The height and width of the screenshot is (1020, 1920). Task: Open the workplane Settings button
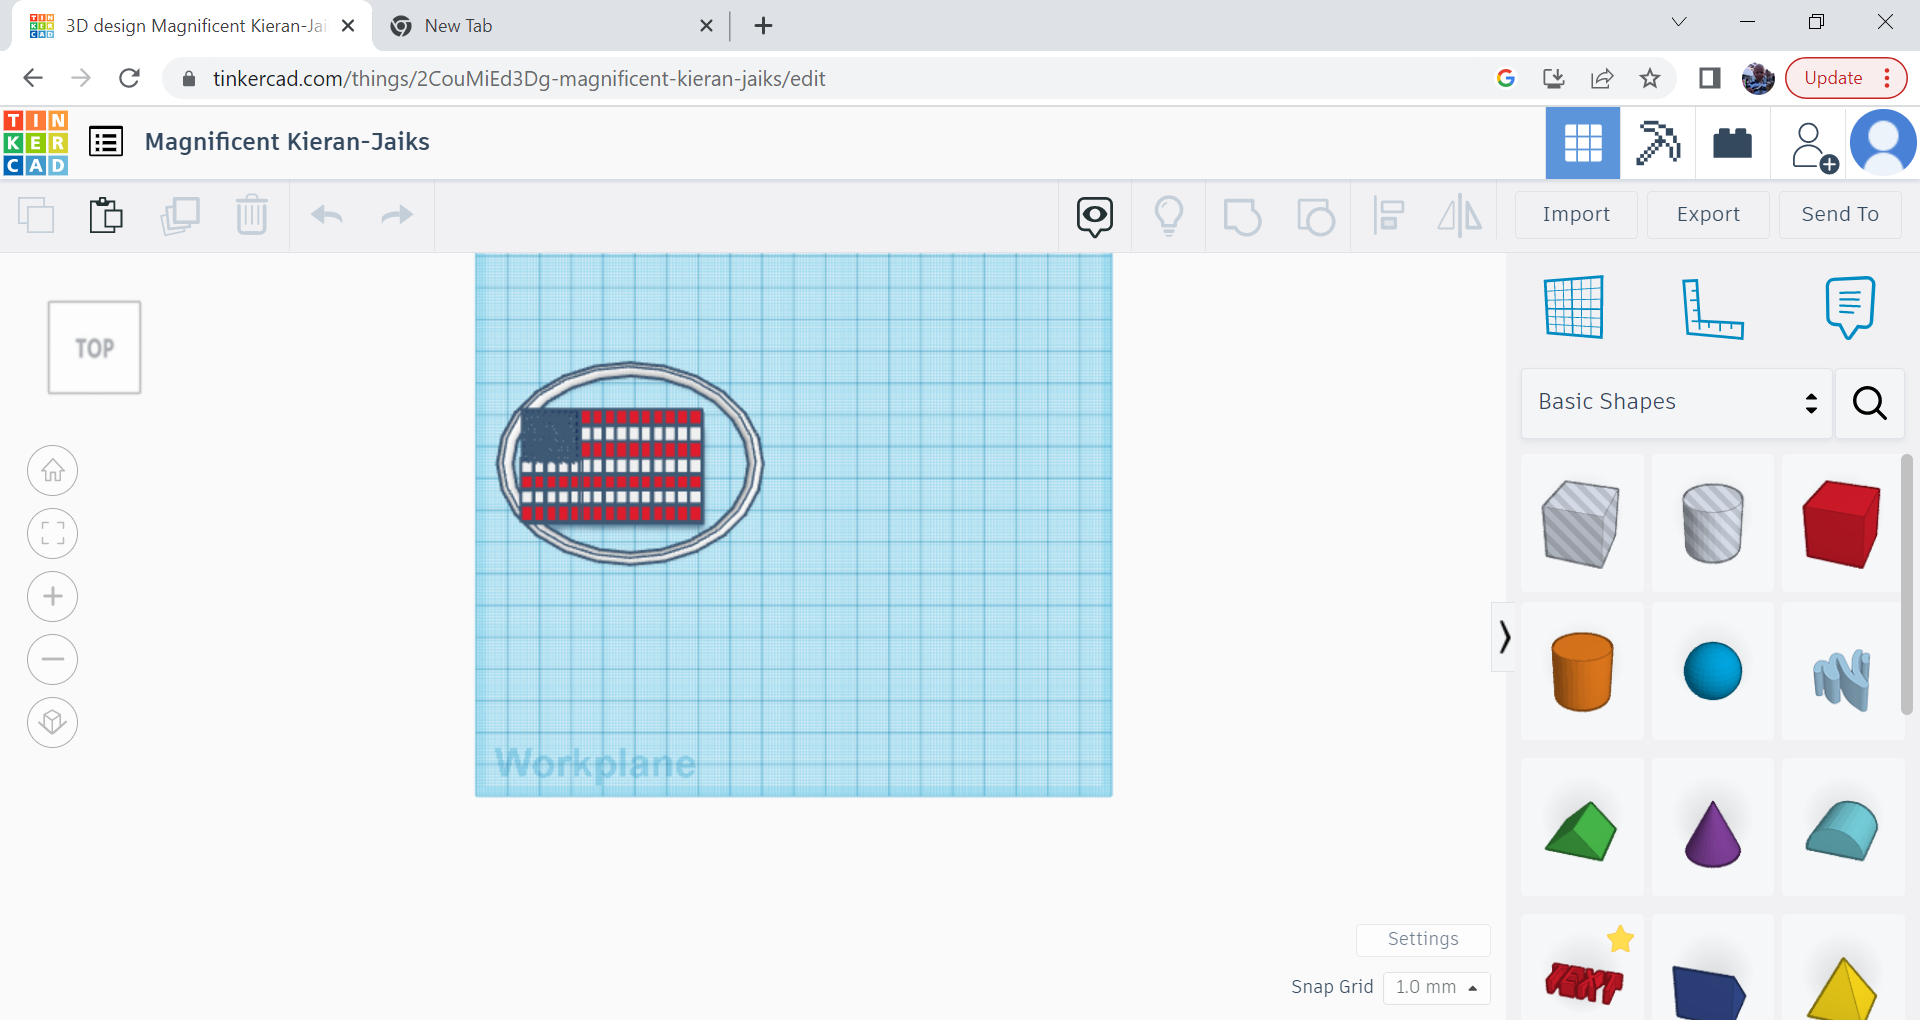pos(1423,939)
